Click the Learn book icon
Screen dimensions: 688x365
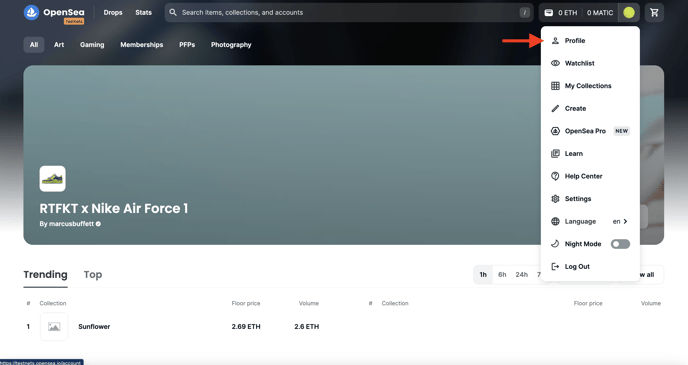tap(555, 154)
